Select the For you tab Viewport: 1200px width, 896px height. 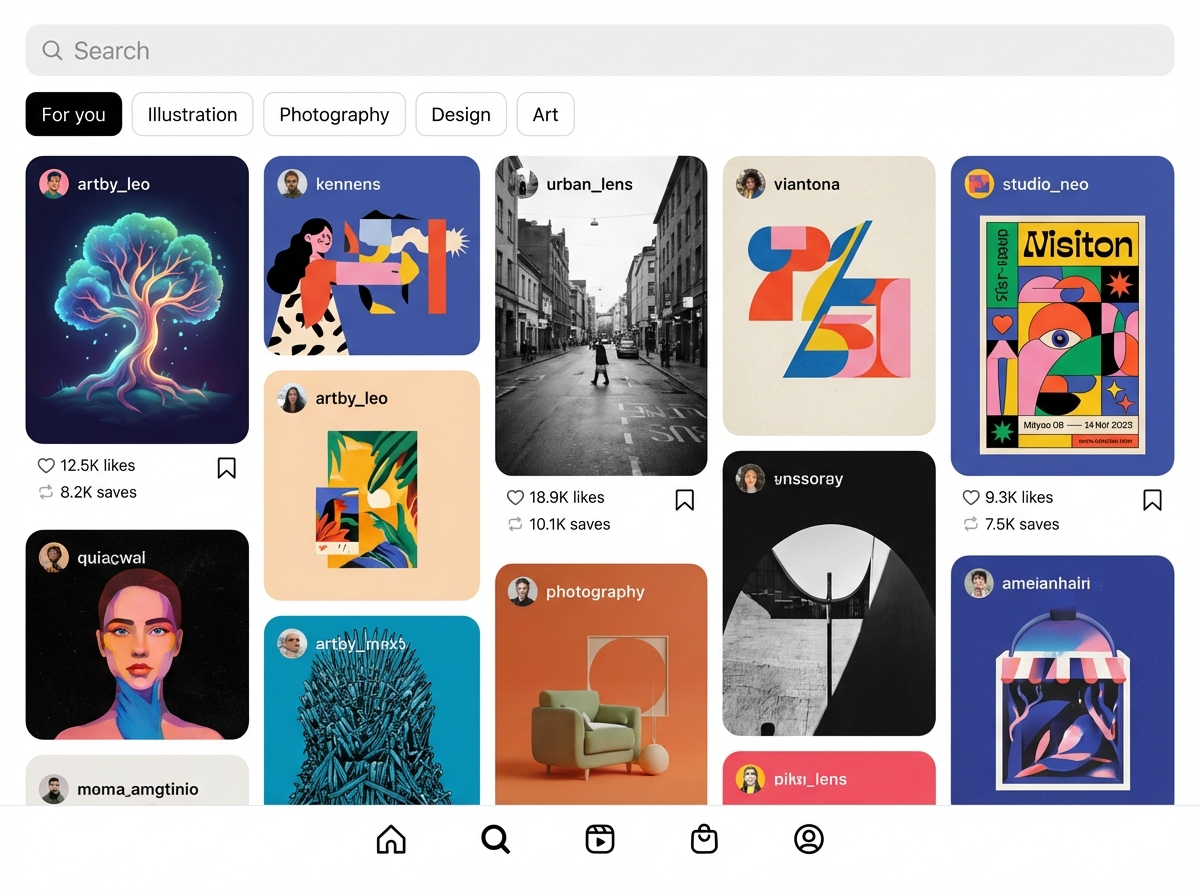(73, 114)
